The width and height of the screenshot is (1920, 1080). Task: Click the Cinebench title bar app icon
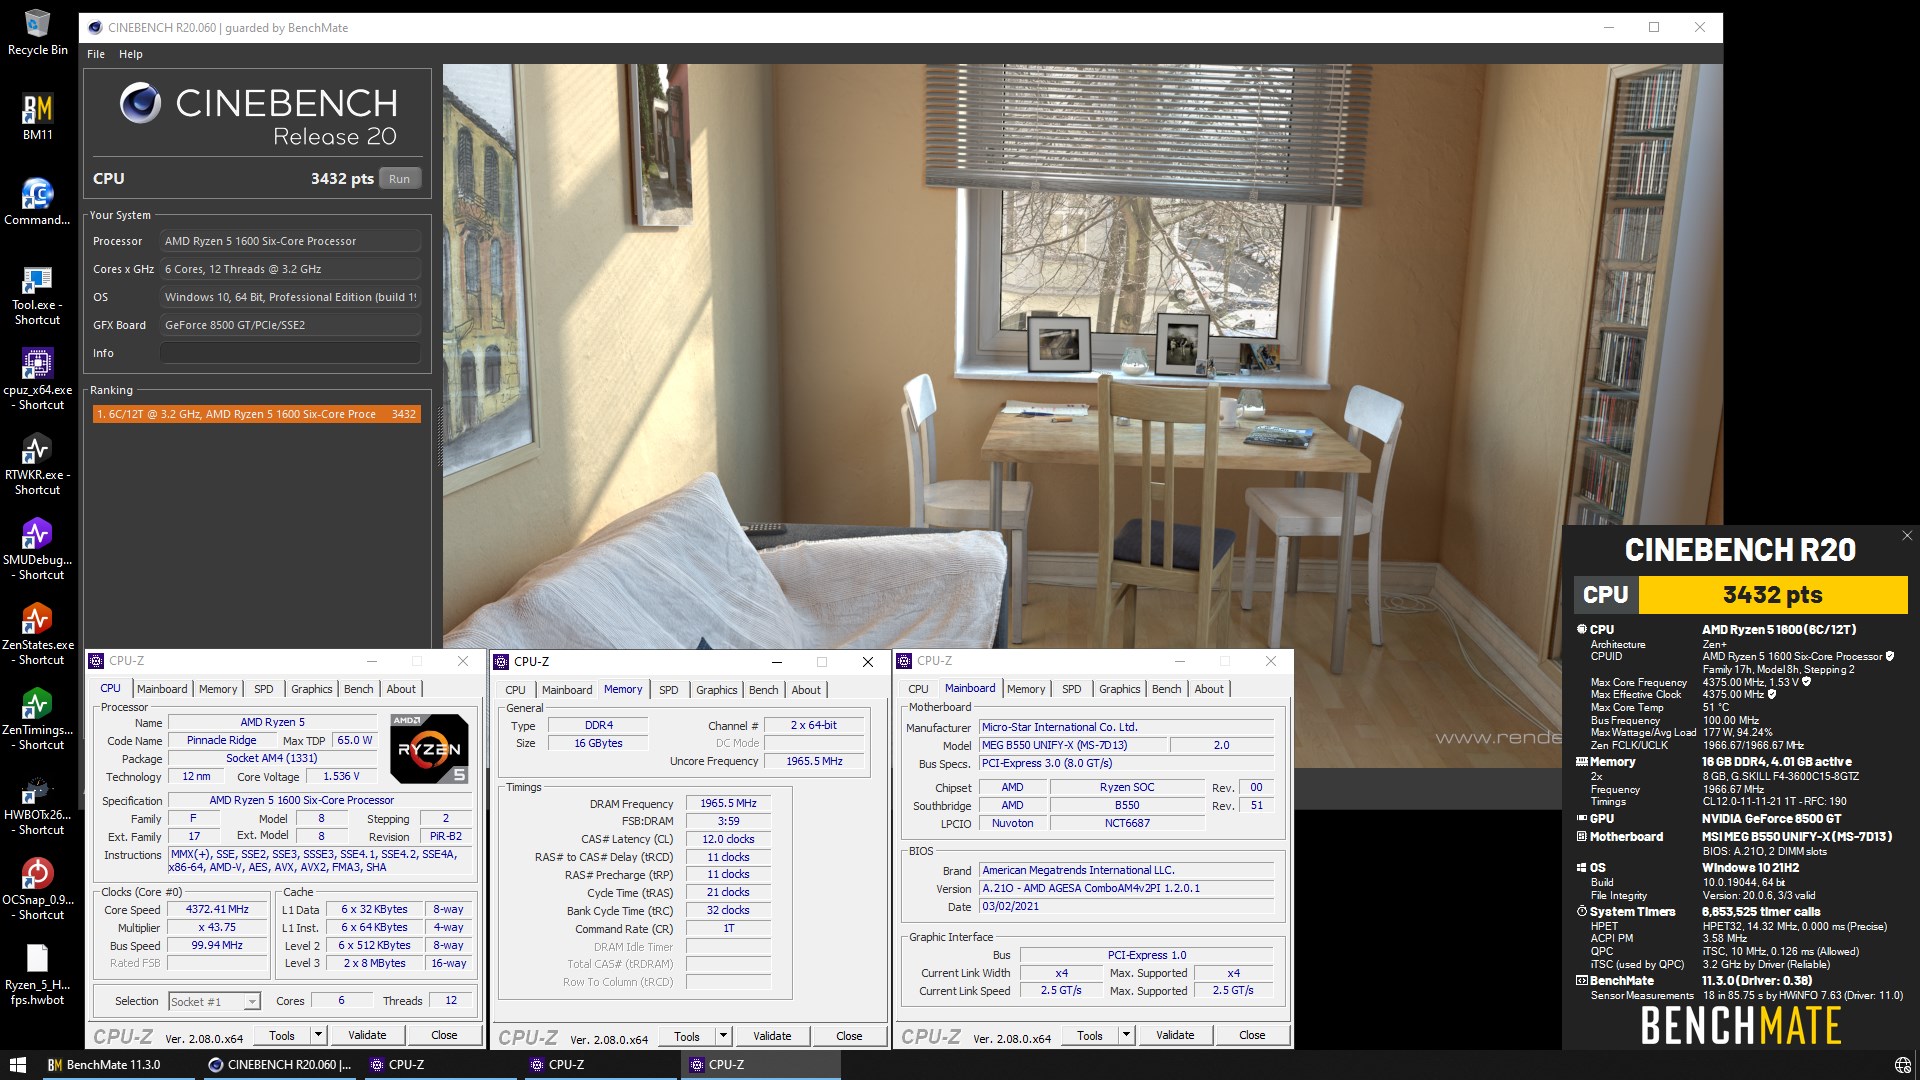[x=95, y=28]
